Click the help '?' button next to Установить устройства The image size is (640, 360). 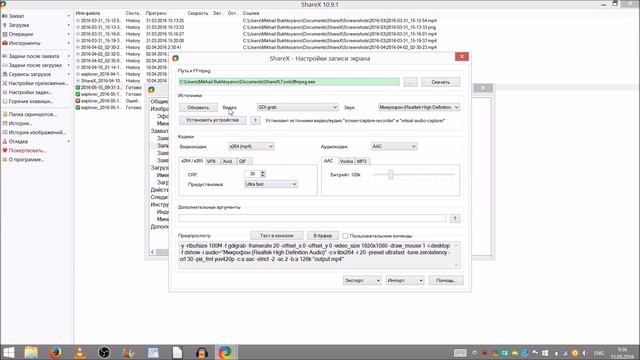pos(255,120)
